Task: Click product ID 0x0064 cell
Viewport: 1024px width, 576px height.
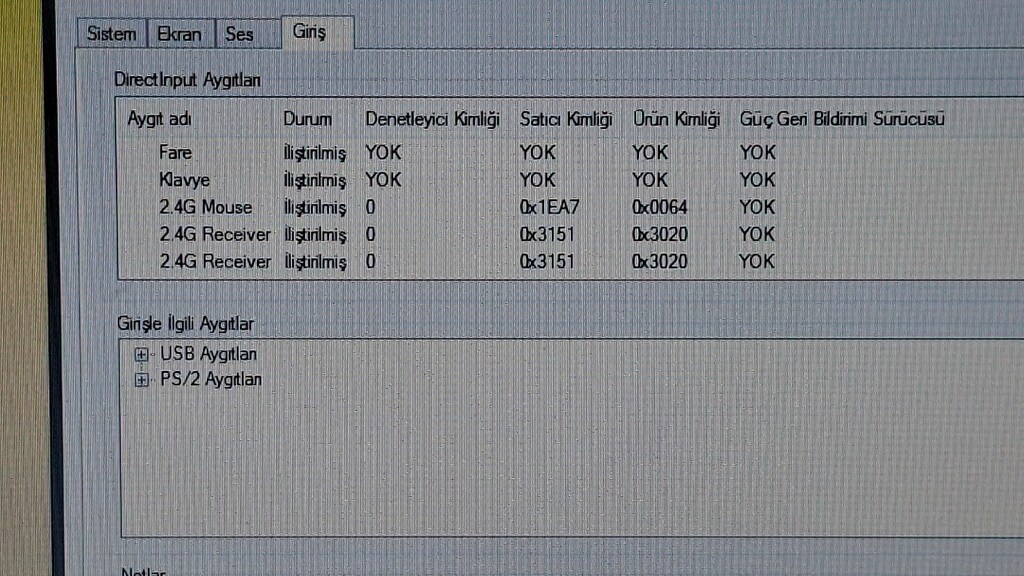Action: pyautogui.click(x=660, y=207)
